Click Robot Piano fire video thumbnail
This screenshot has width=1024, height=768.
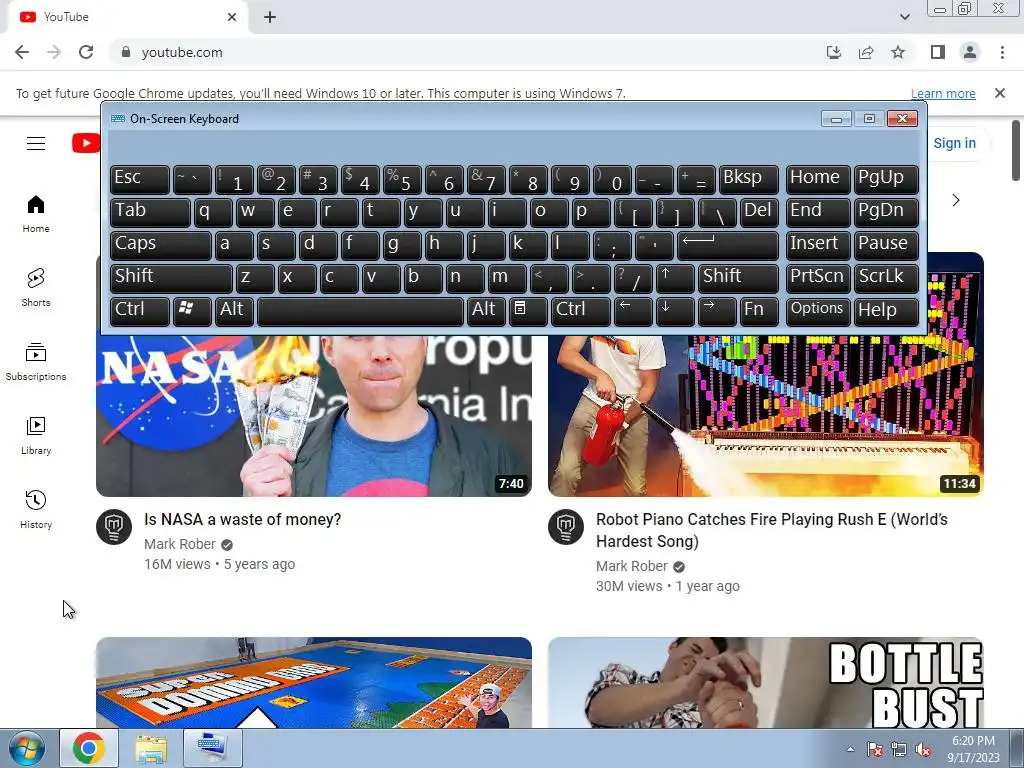[x=766, y=415]
